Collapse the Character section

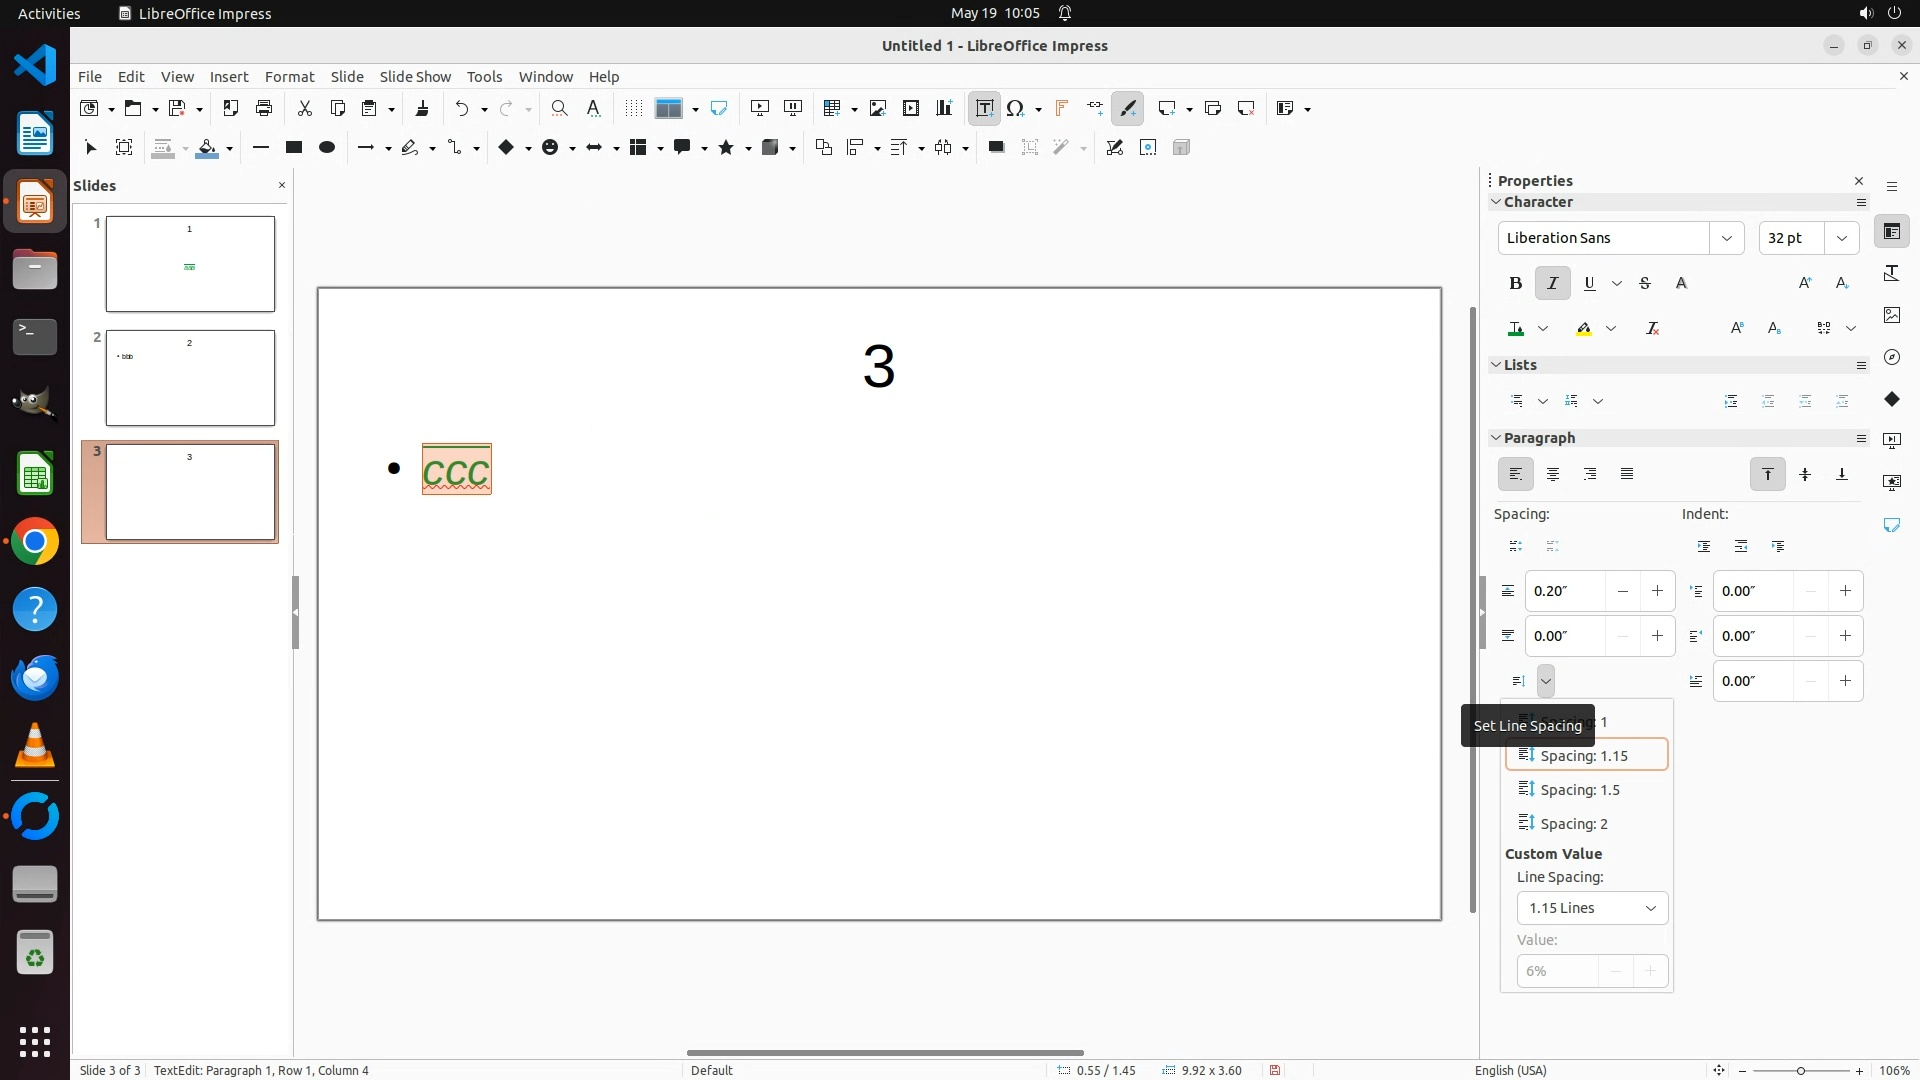pos(1496,202)
